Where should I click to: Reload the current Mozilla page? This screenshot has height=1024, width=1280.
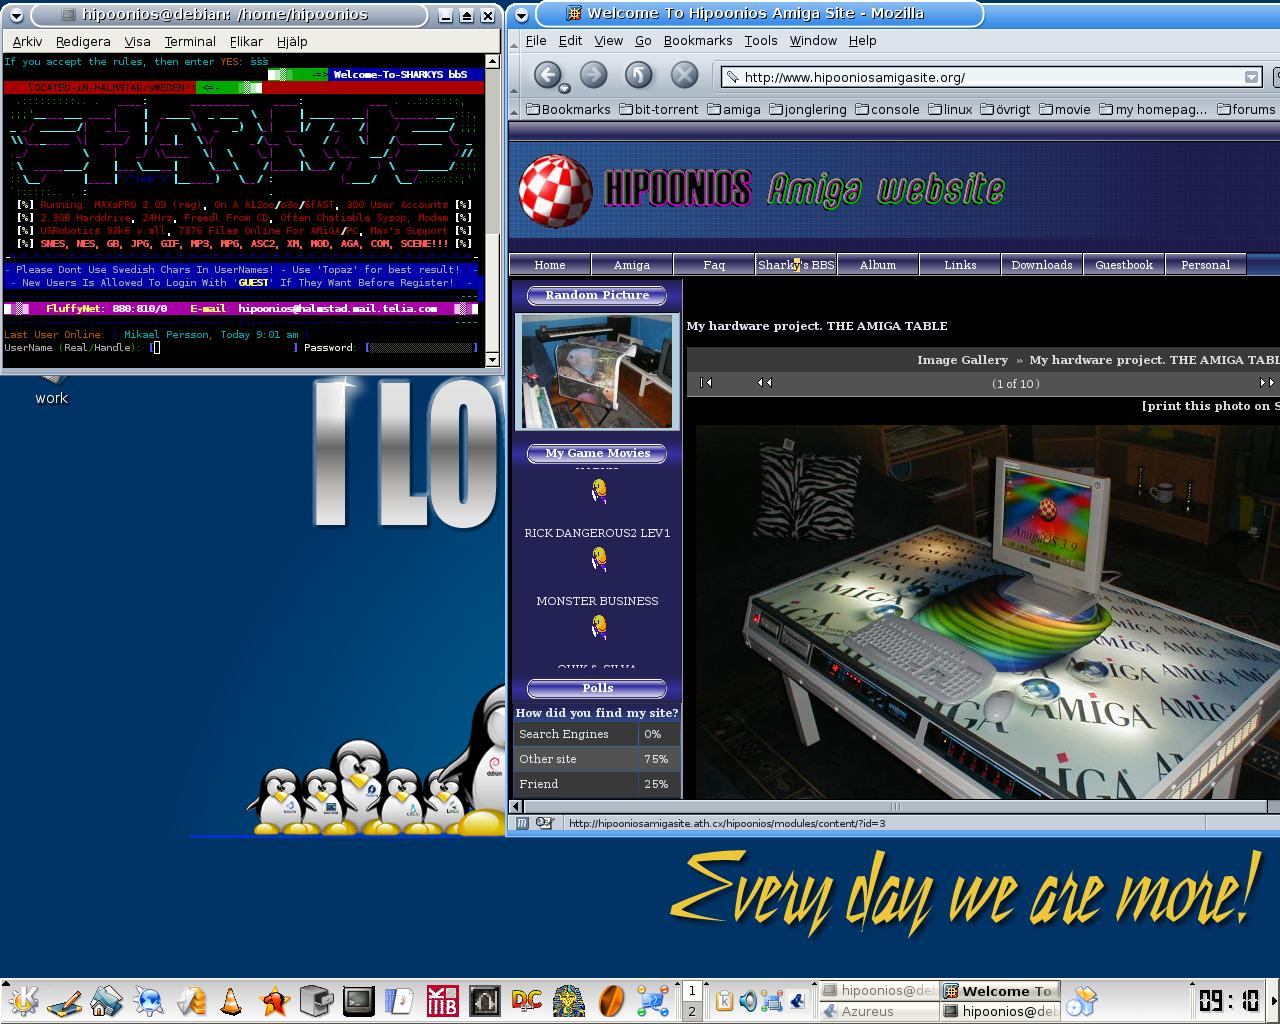pos(639,75)
